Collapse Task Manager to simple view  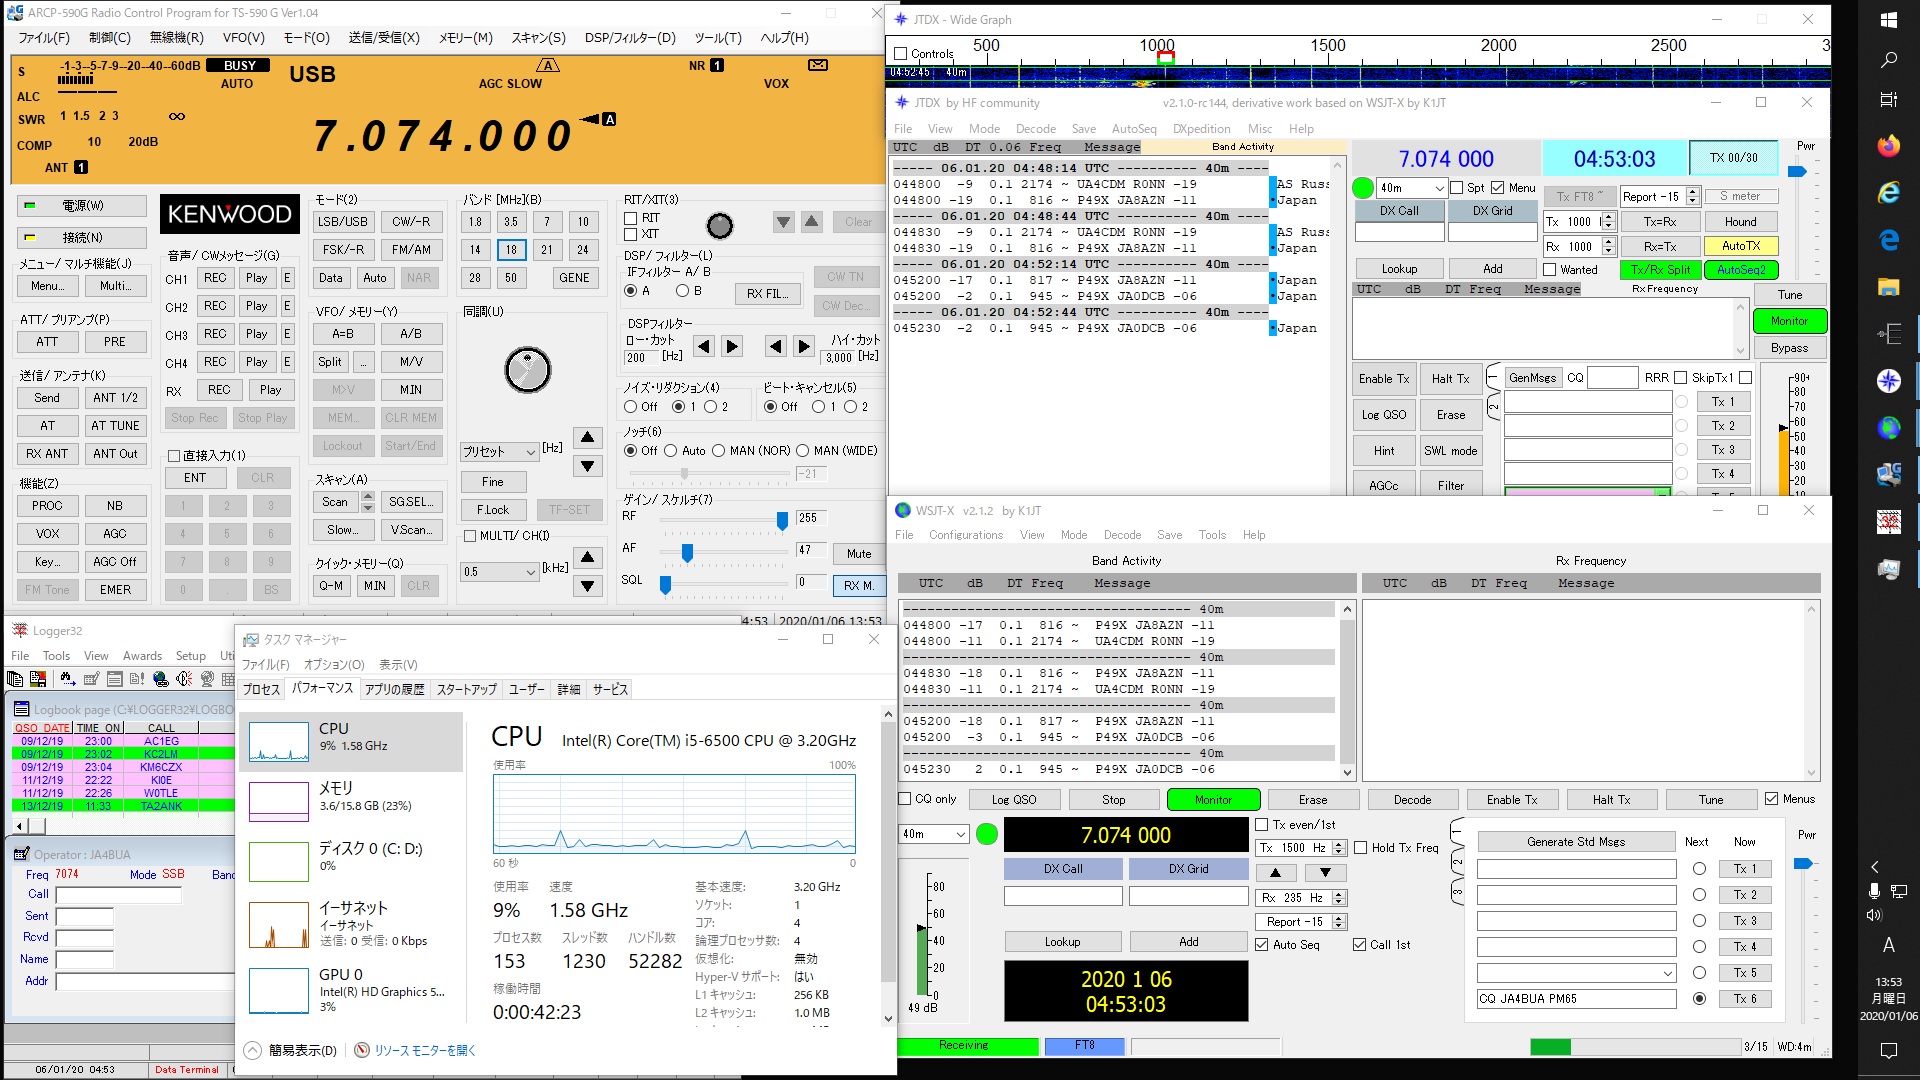(292, 1051)
